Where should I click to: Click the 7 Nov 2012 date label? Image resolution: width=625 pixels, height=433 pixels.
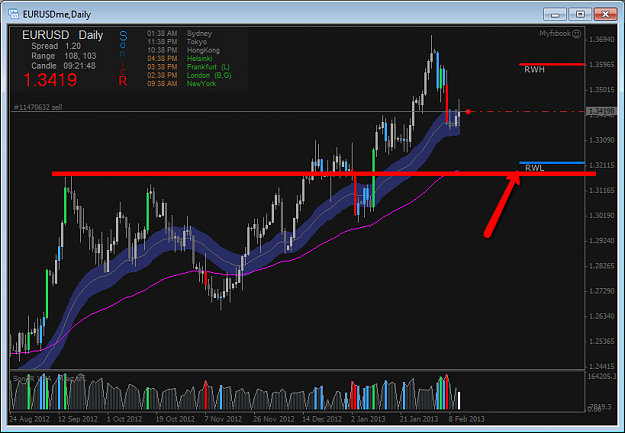click(223, 419)
